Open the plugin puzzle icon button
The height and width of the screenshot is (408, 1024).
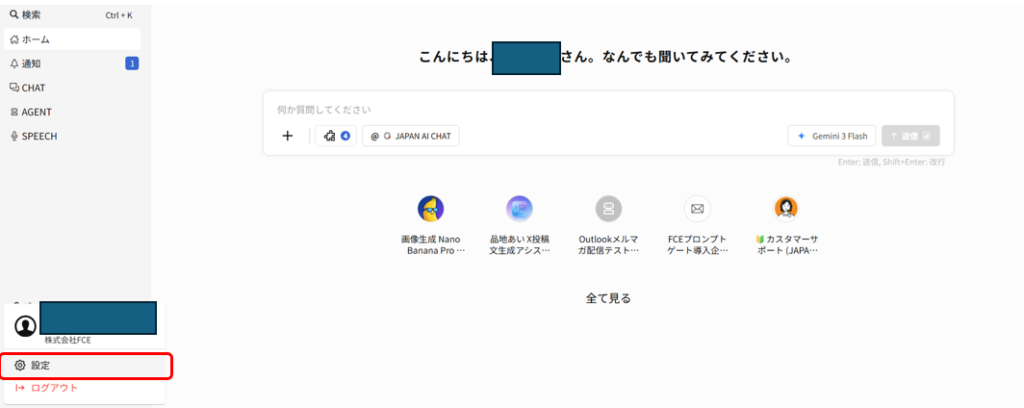click(x=336, y=136)
